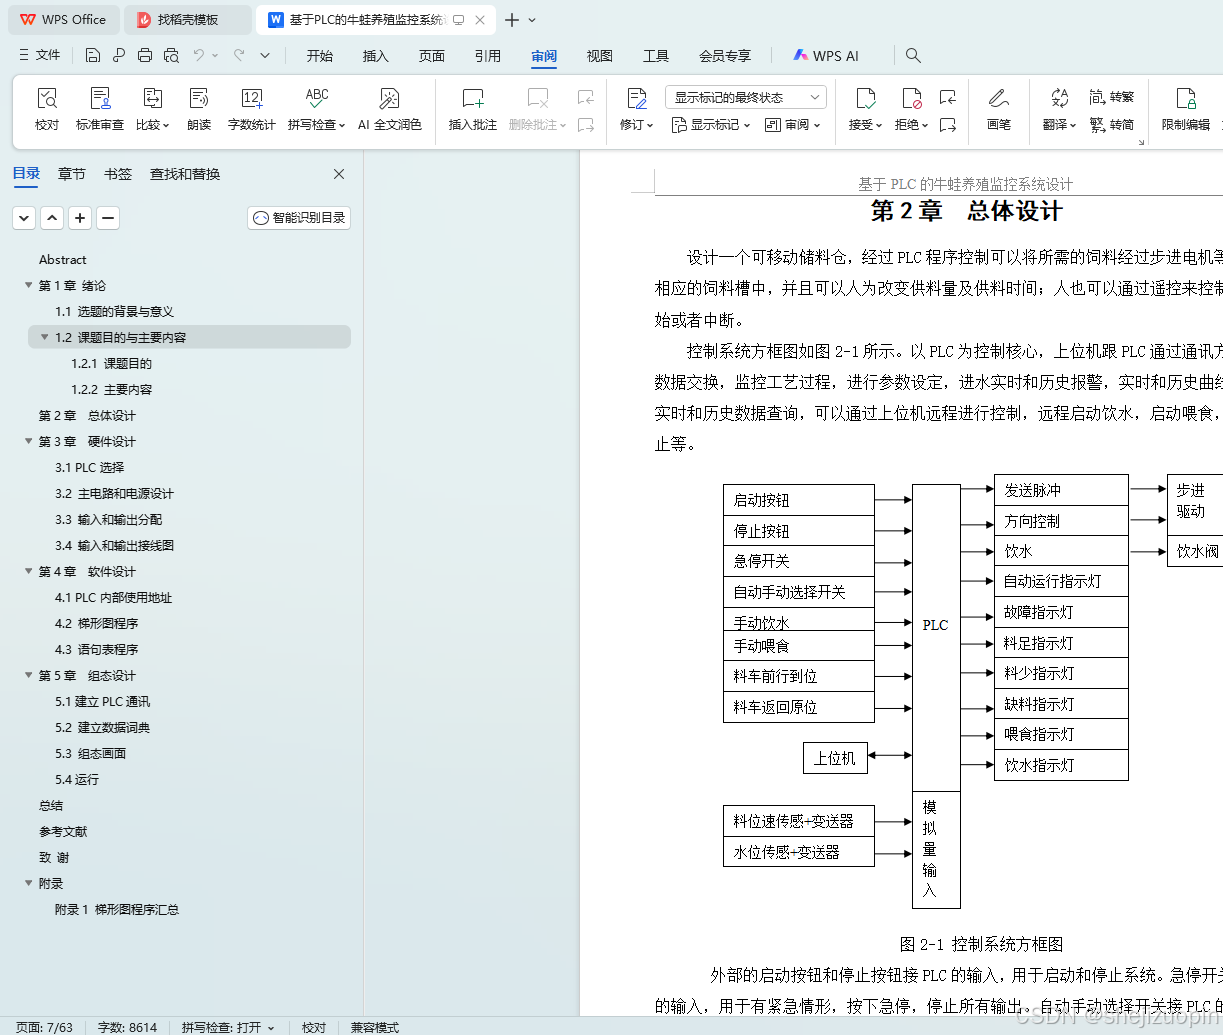
Task: Click the 校对 proofreading icon in the ribbon
Action: point(47,109)
